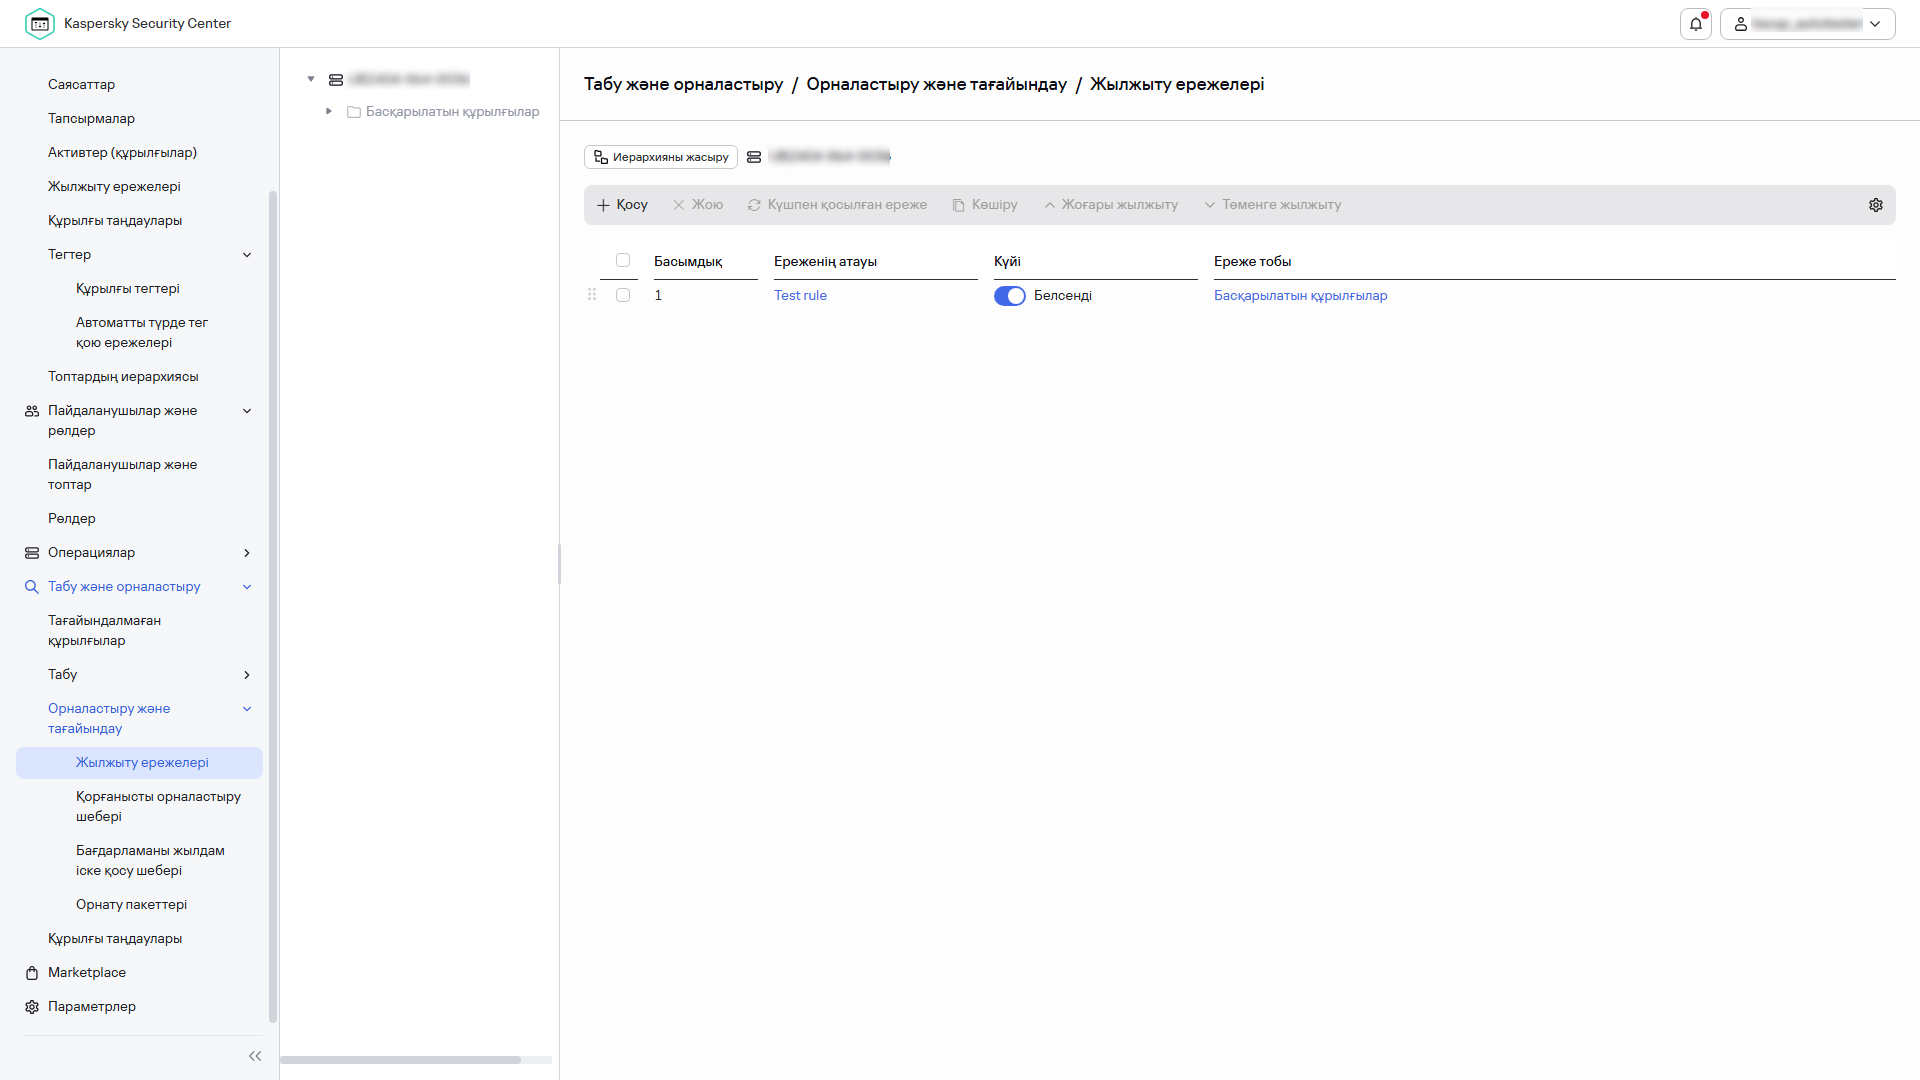Screen dimensions: 1920x1080
Task: Select Орнату пакеттері in sidebar
Action: (x=132, y=904)
